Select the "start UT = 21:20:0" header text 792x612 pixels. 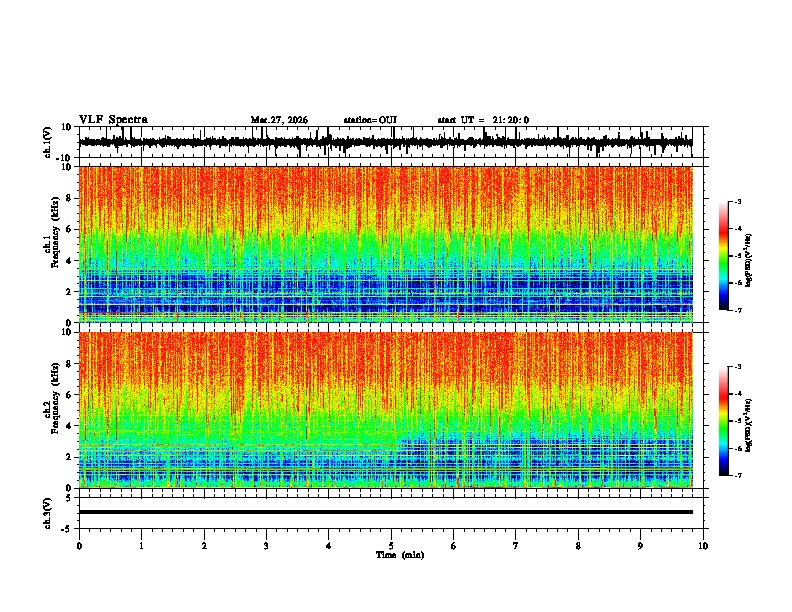(x=483, y=120)
